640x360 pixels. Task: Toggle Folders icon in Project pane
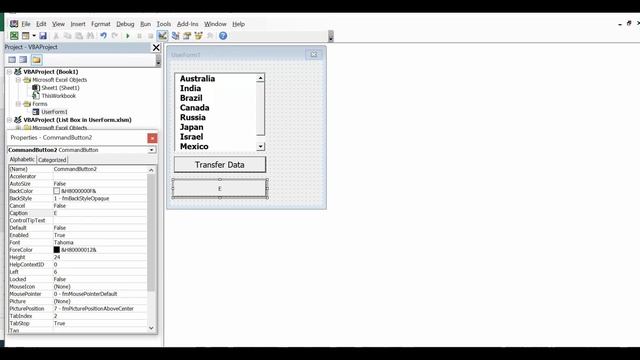pyautogui.click(x=36, y=60)
